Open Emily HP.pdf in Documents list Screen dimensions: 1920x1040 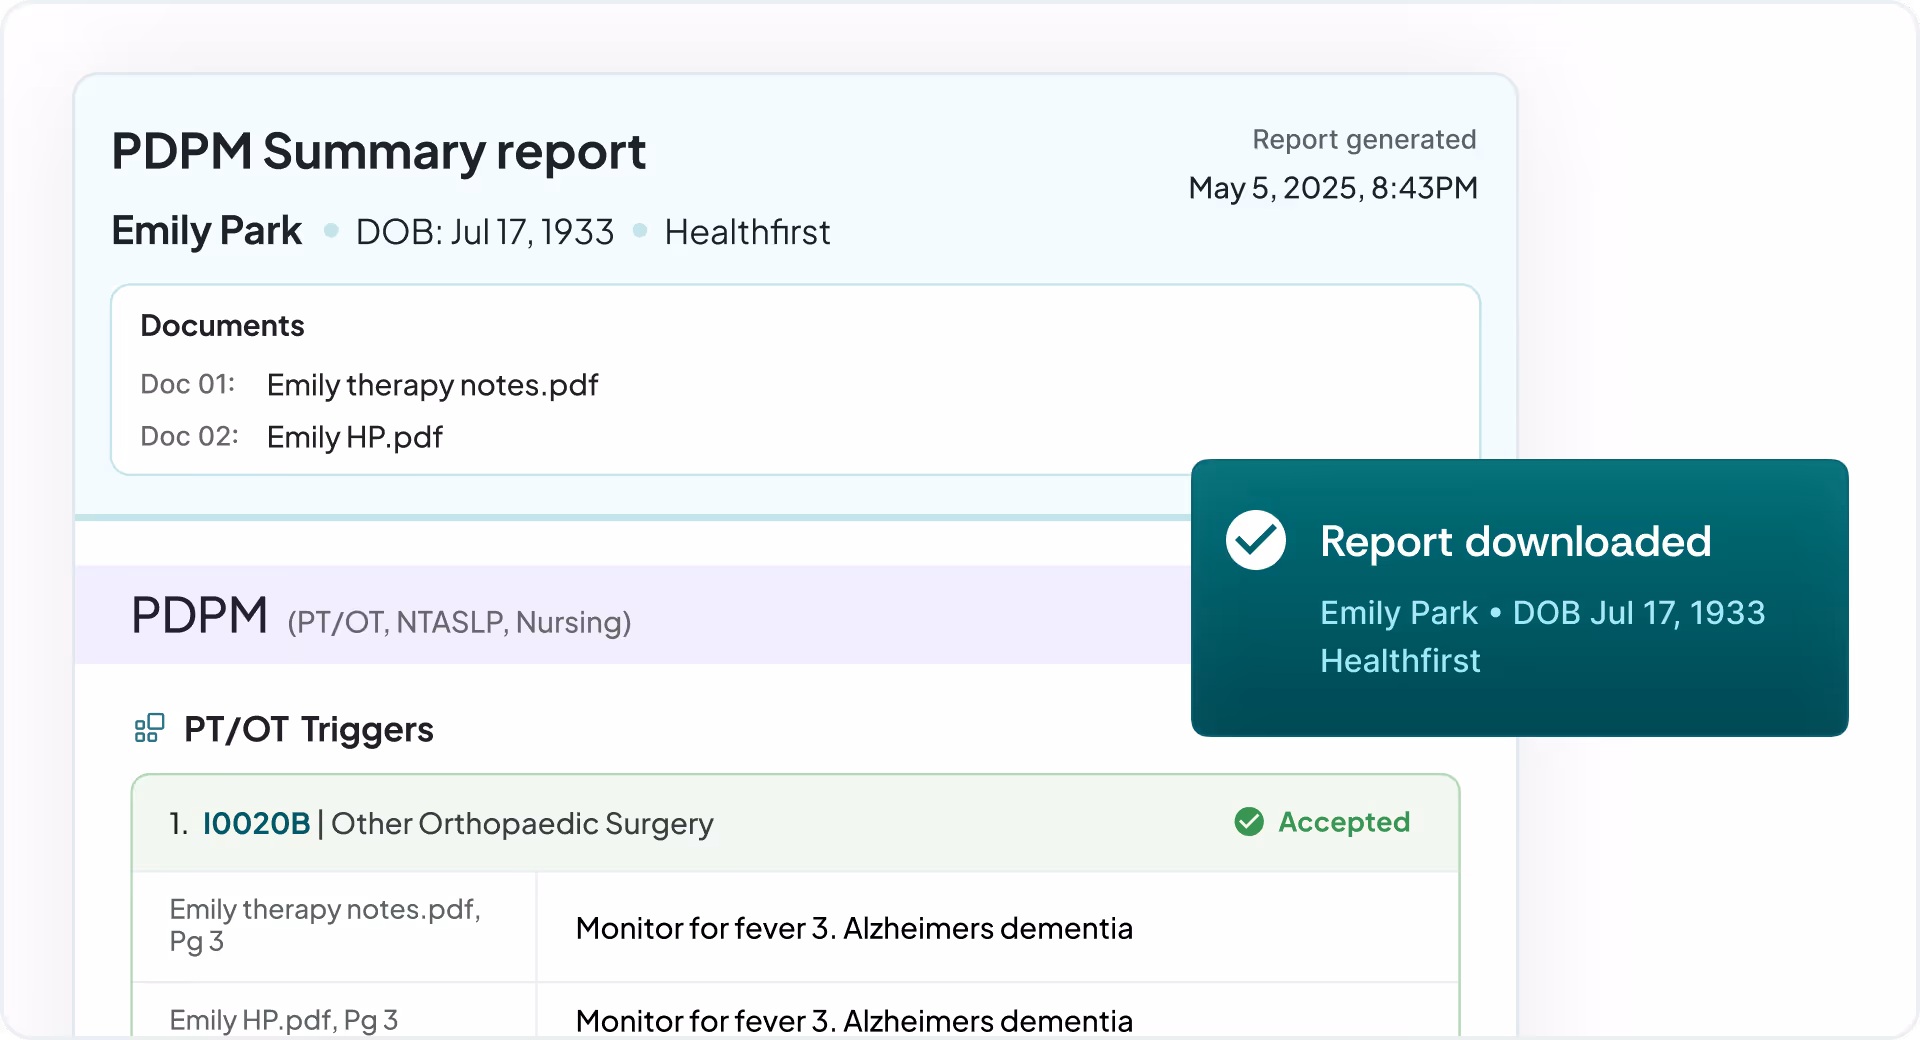click(x=354, y=437)
